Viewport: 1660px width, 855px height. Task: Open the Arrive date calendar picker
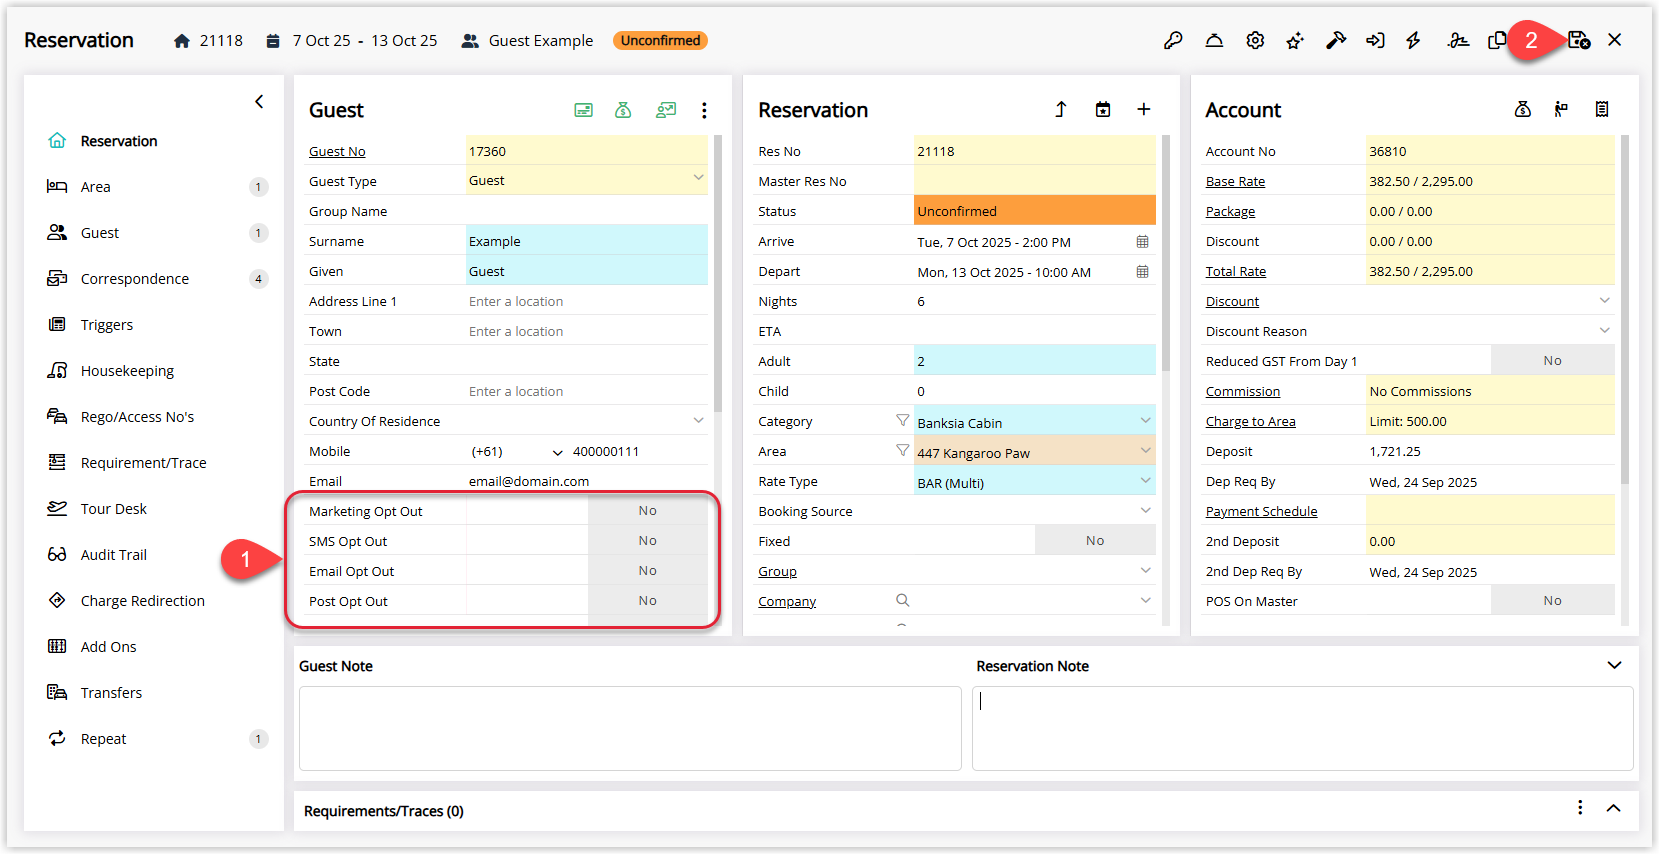[x=1143, y=242]
